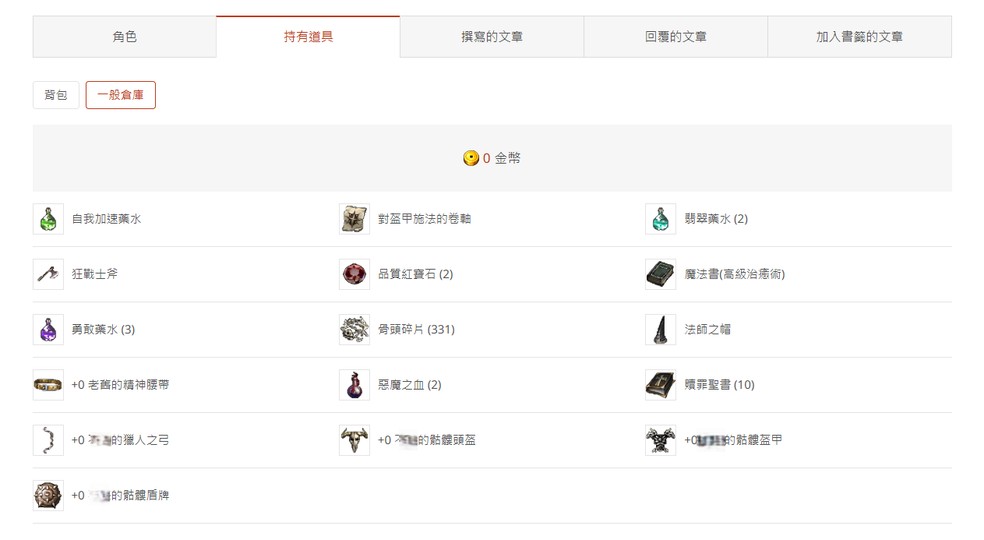
Task: Click the gold coin icon
Action: coord(471,158)
